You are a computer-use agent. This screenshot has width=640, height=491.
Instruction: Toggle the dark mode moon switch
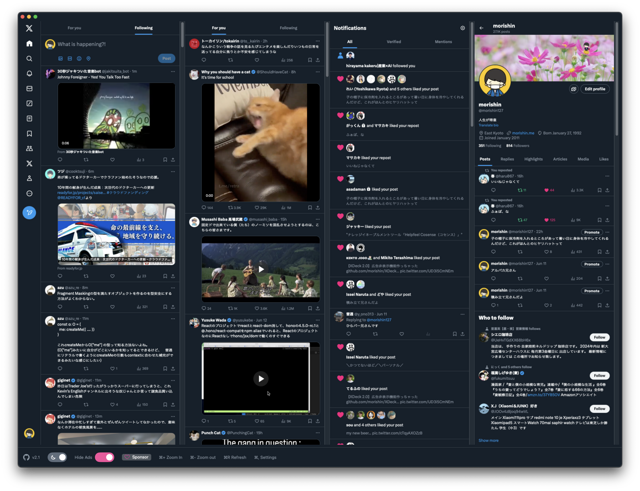57,457
